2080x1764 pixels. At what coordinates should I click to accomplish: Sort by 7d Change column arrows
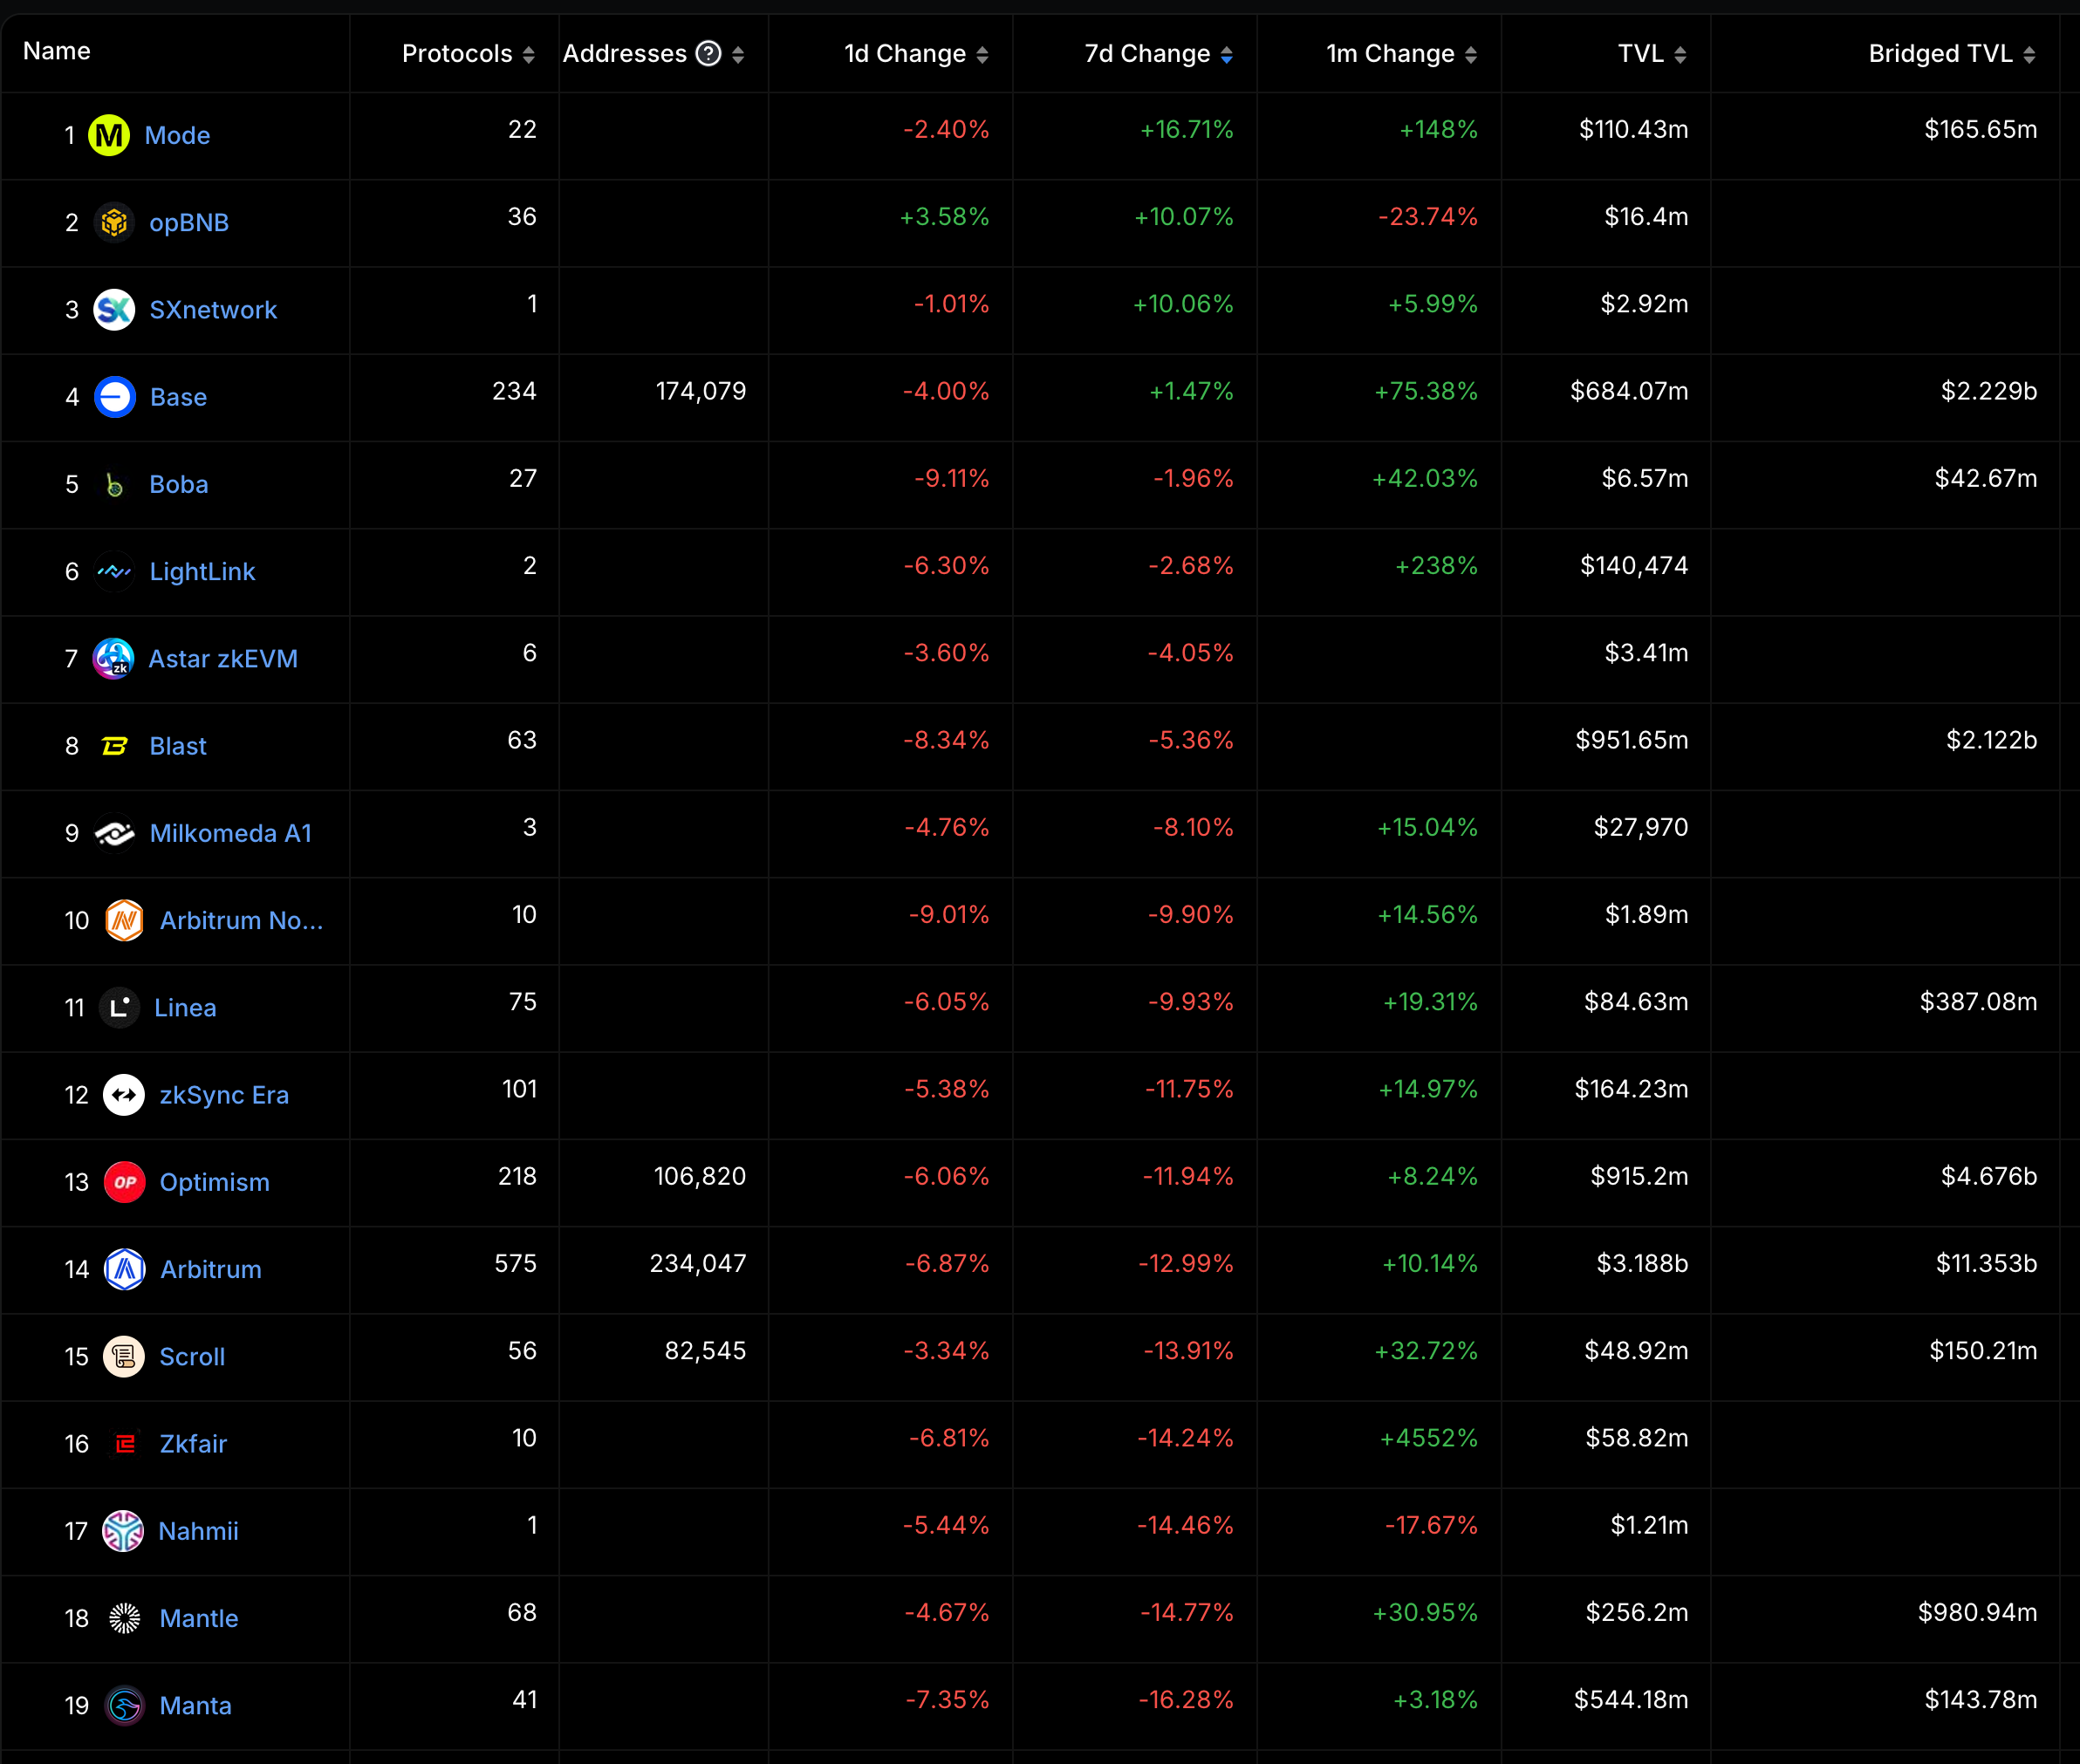pos(1226,55)
